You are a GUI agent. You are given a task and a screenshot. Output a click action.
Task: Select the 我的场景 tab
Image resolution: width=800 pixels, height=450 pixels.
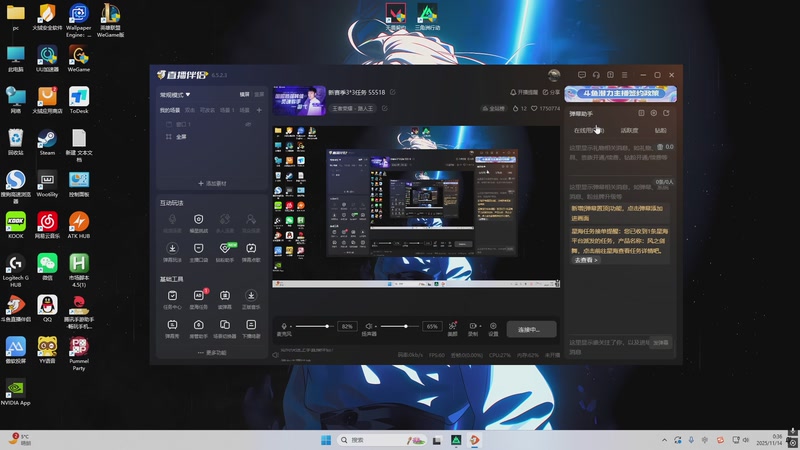click(x=170, y=110)
